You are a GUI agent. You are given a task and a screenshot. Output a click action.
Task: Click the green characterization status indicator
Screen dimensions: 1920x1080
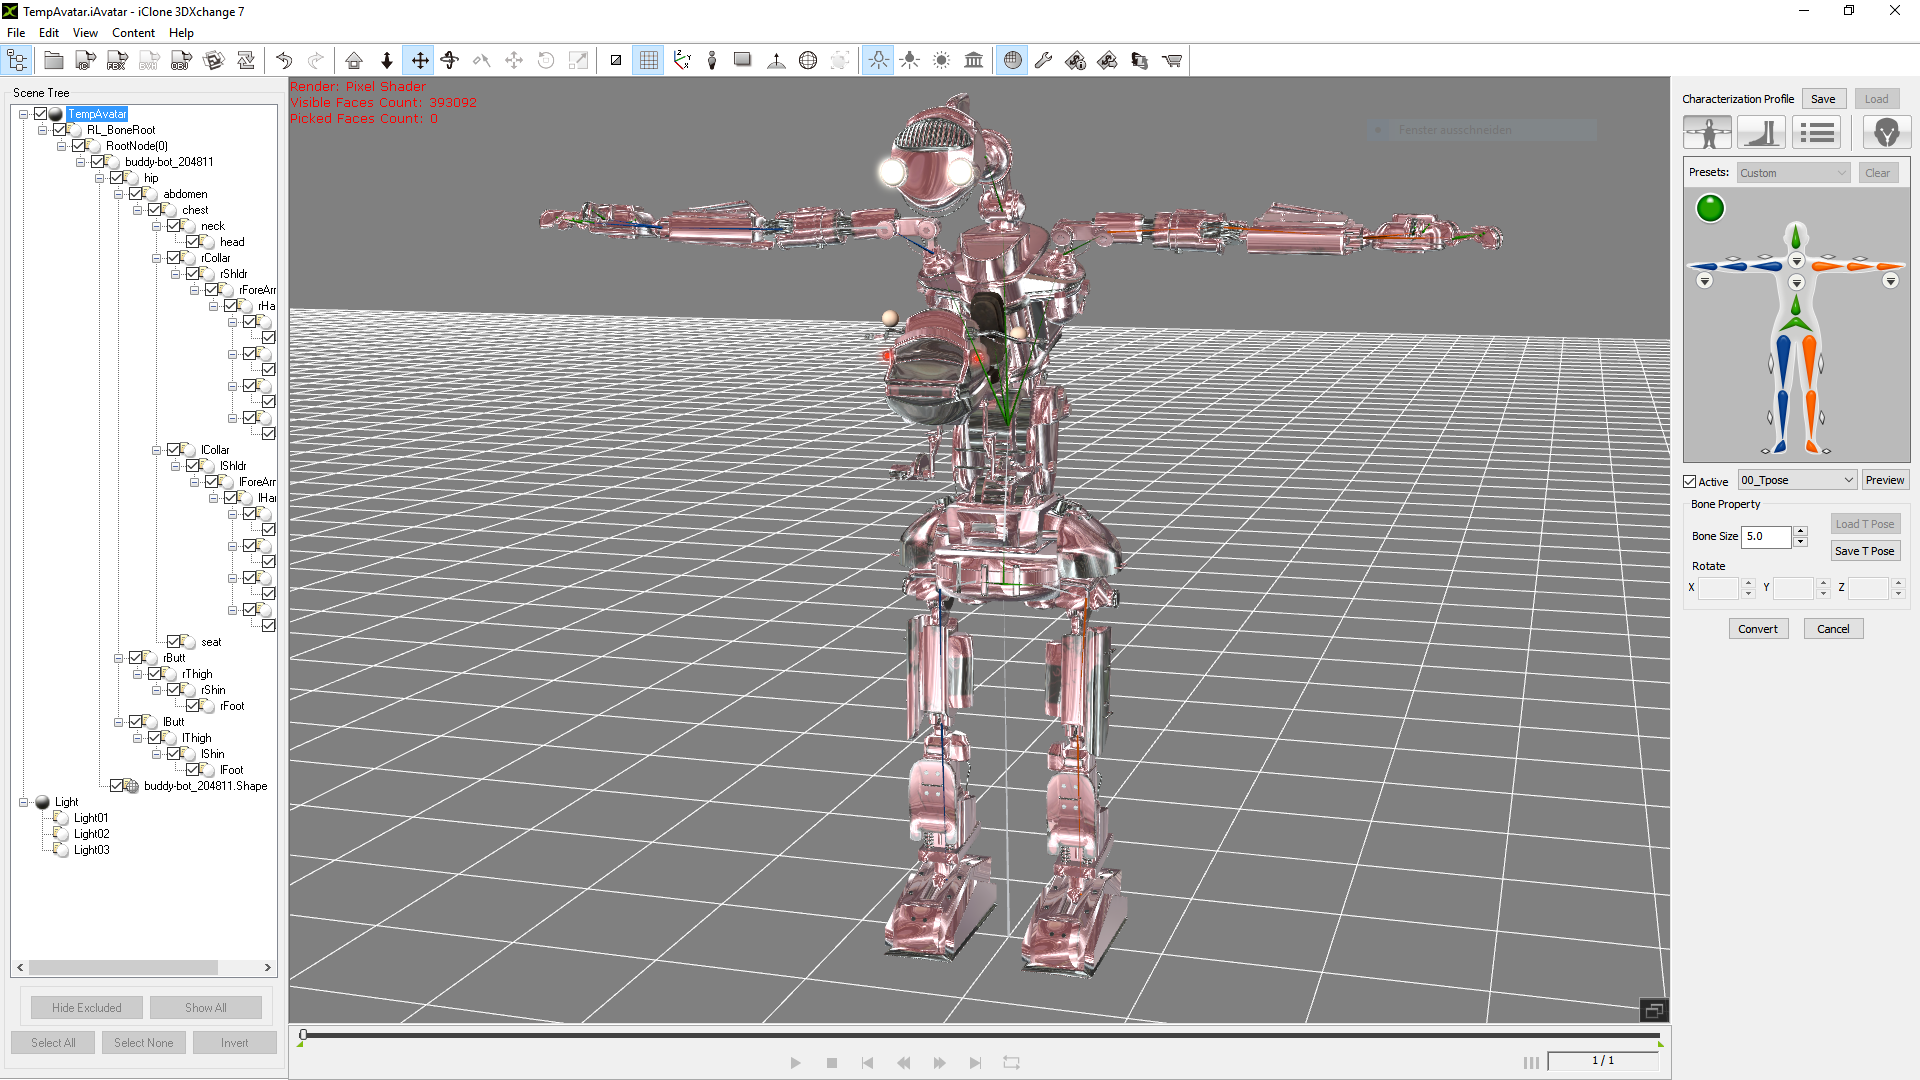[x=1711, y=208]
